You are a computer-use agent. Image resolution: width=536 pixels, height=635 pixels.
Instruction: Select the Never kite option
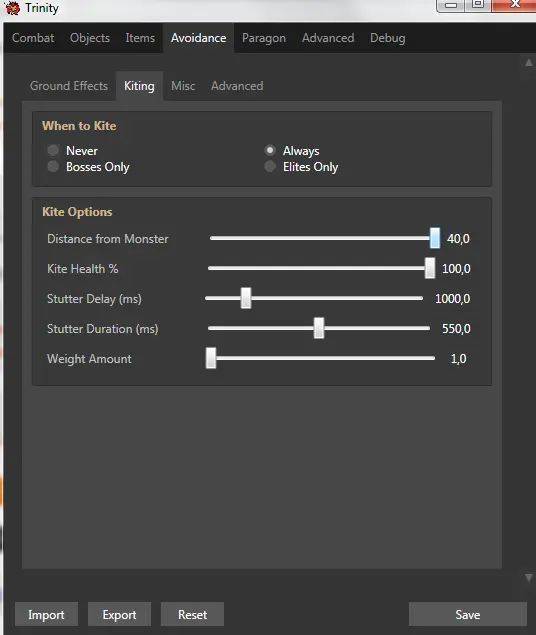pyautogui.click(x=53, y=150)
